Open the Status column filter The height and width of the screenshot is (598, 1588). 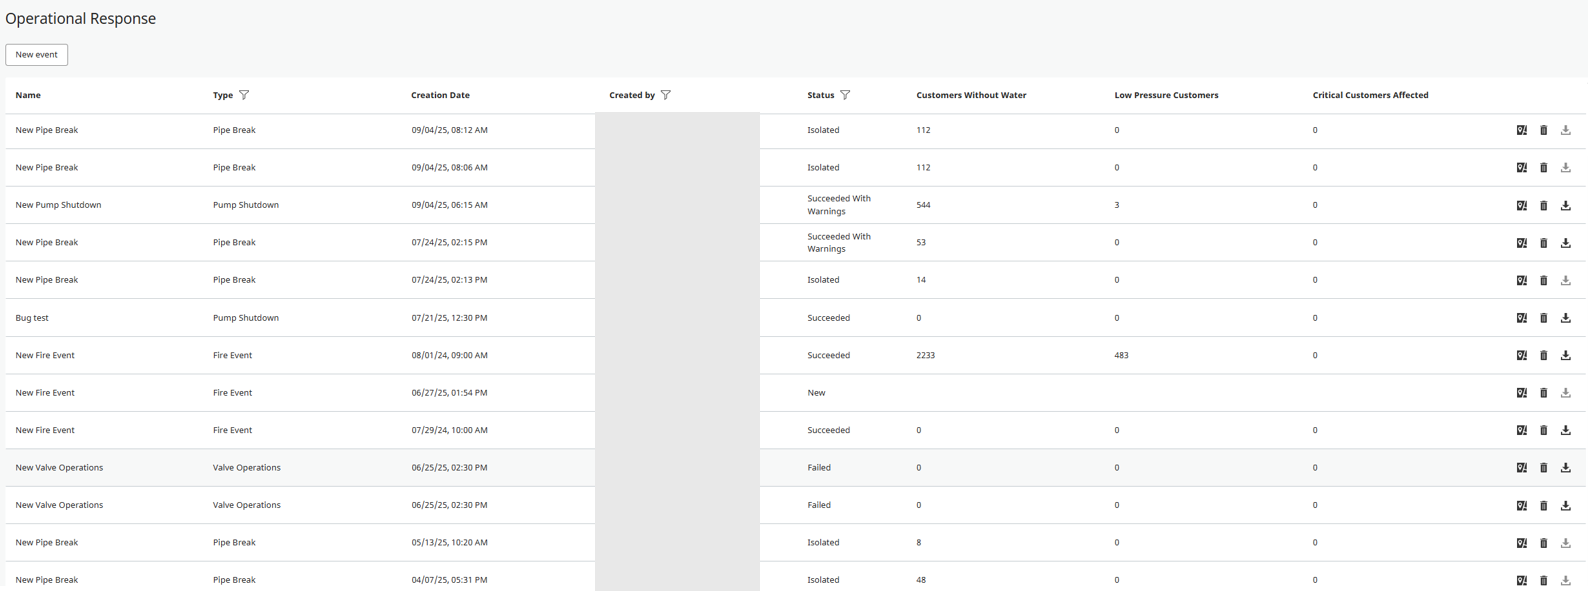point(845,95)
